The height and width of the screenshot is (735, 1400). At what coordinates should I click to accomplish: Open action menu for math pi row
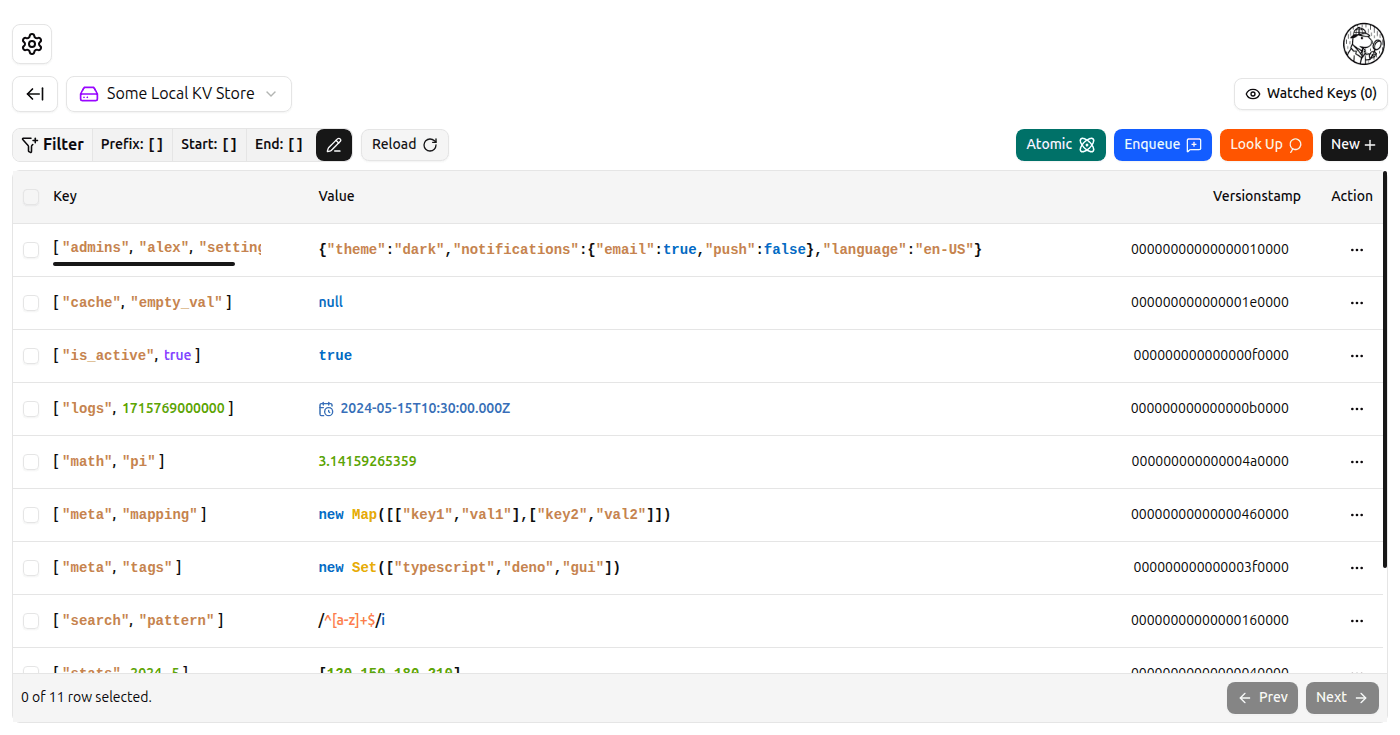[1357, 462]
